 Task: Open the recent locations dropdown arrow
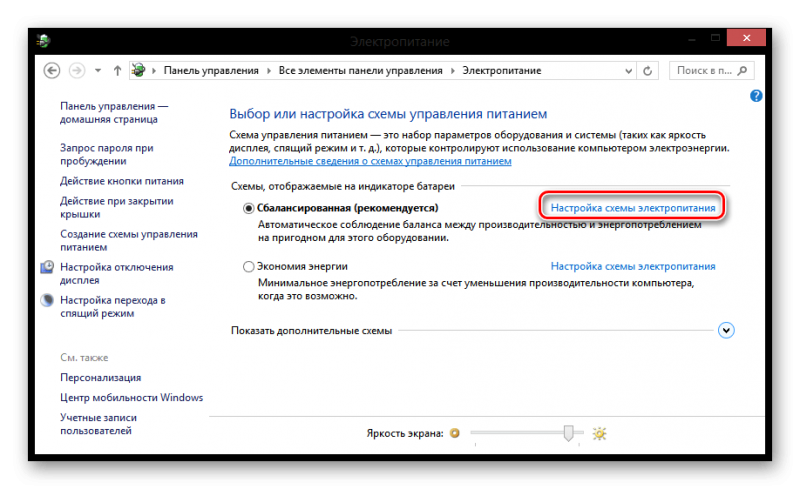(97, 71)
